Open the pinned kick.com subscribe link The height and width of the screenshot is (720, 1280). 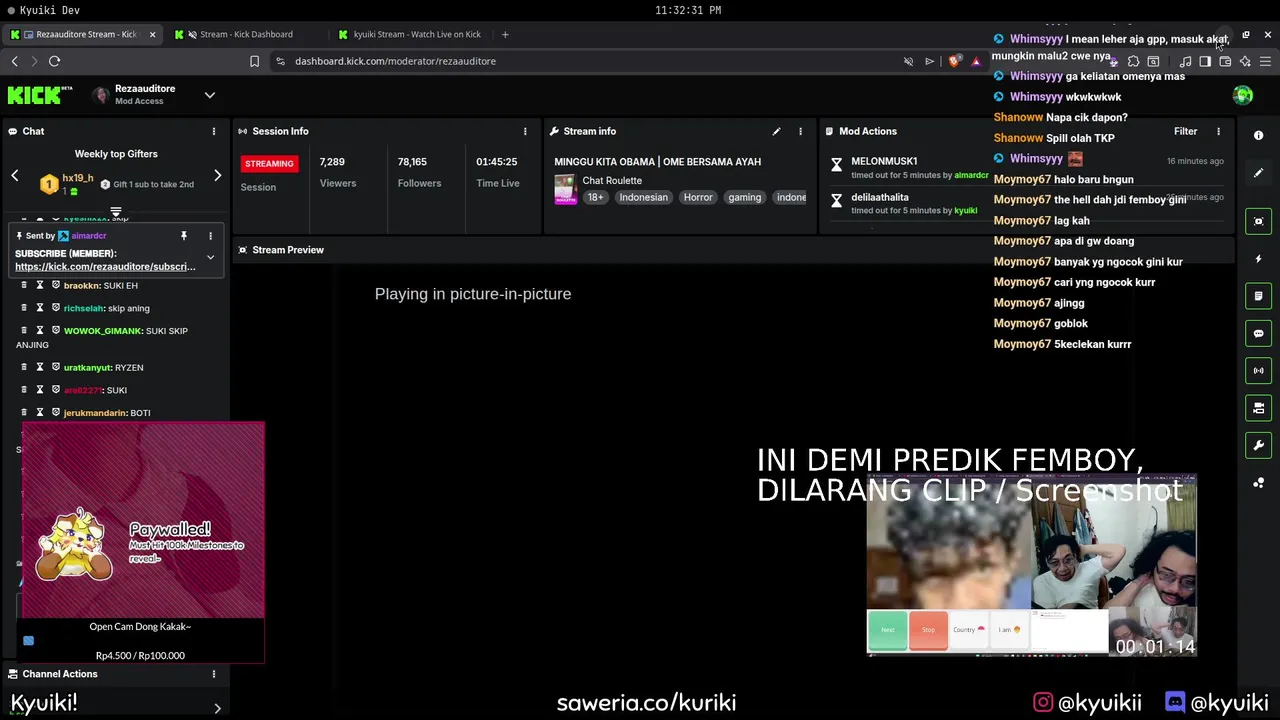click(x=105, y=267)
